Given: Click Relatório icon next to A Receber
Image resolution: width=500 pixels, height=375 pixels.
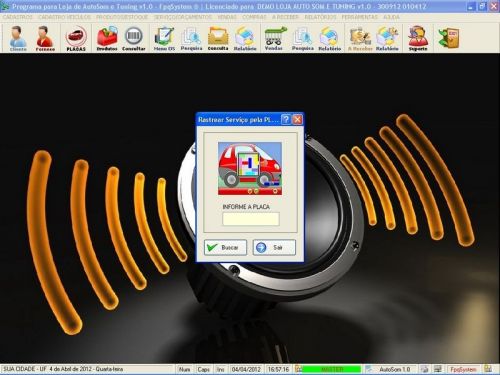Looking at the screenshot, I should (387, 39).
